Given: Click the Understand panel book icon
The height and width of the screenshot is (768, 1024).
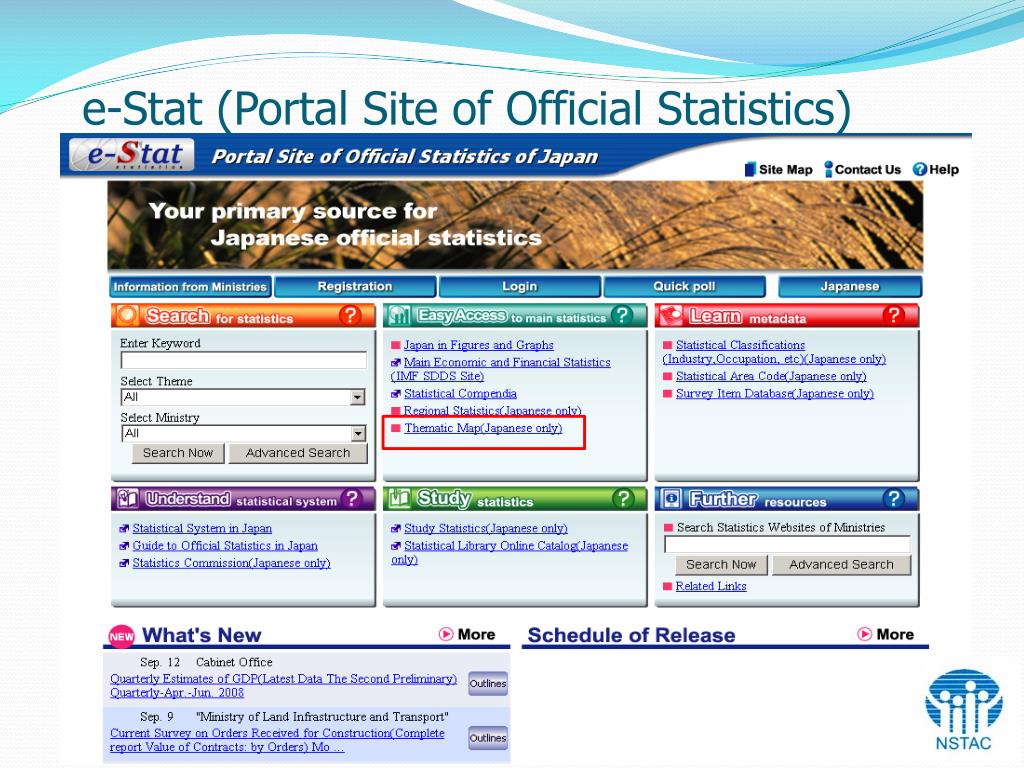Looking at the screenshot, I should pos(128,499).
